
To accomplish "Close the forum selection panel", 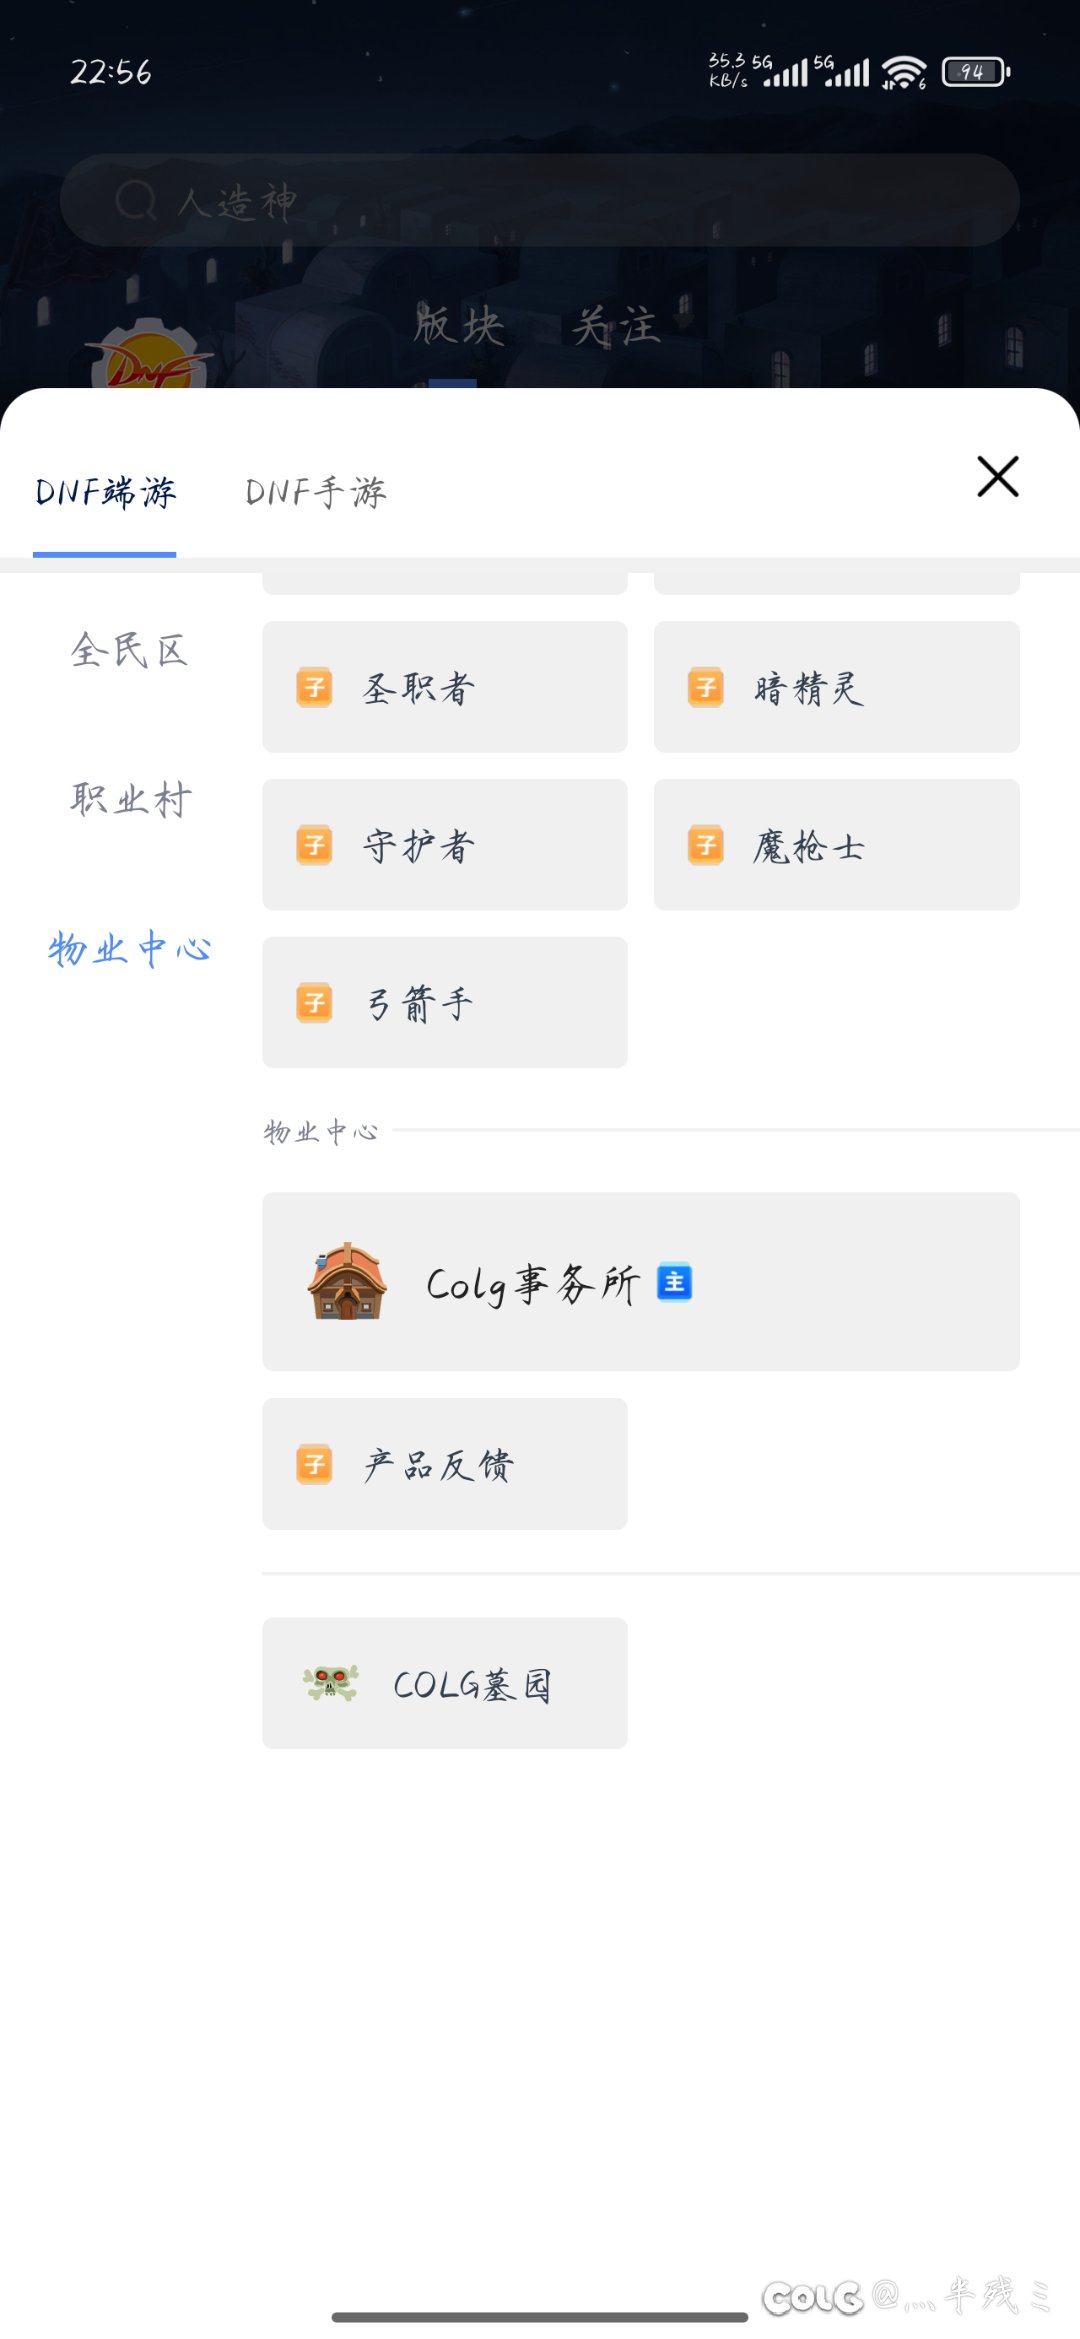I will (x=997, y=476).
